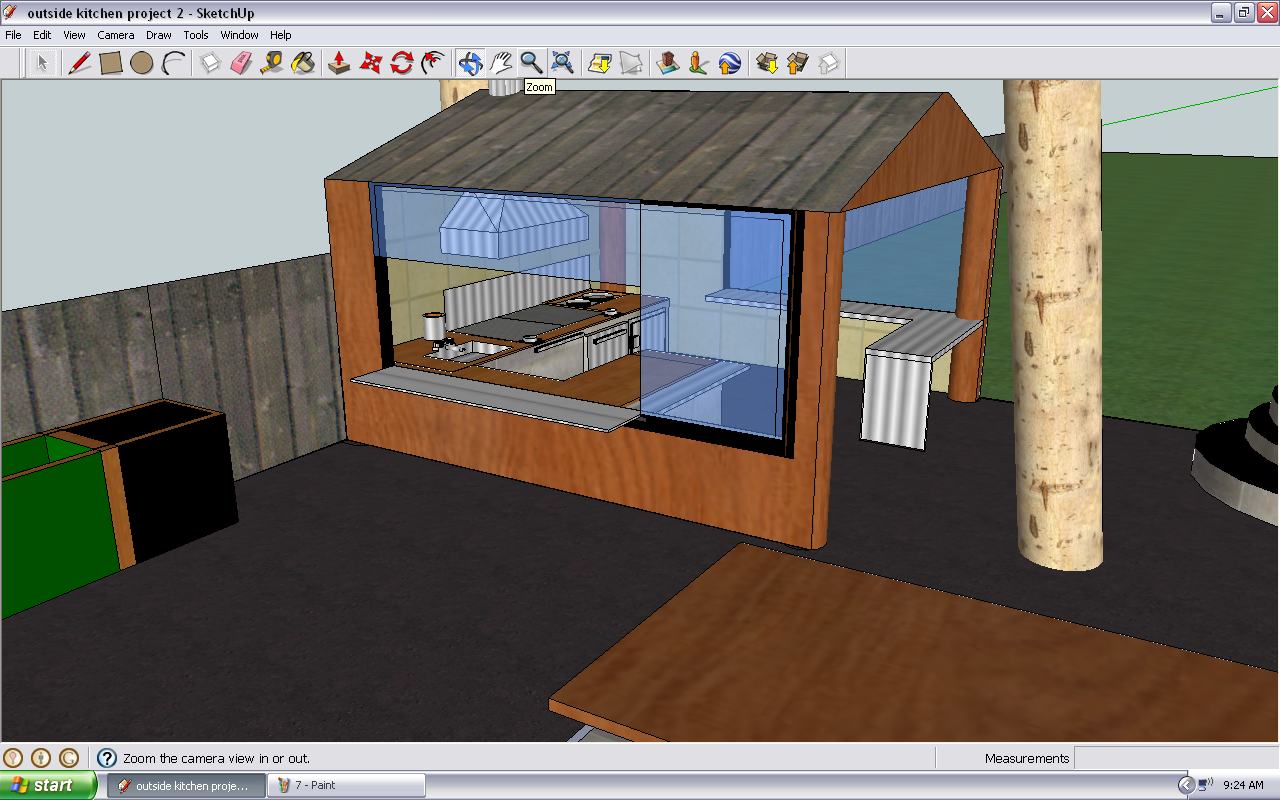Click the second circular status bar icon
This screenshot has width=1280, height=800.
(41, 758)
